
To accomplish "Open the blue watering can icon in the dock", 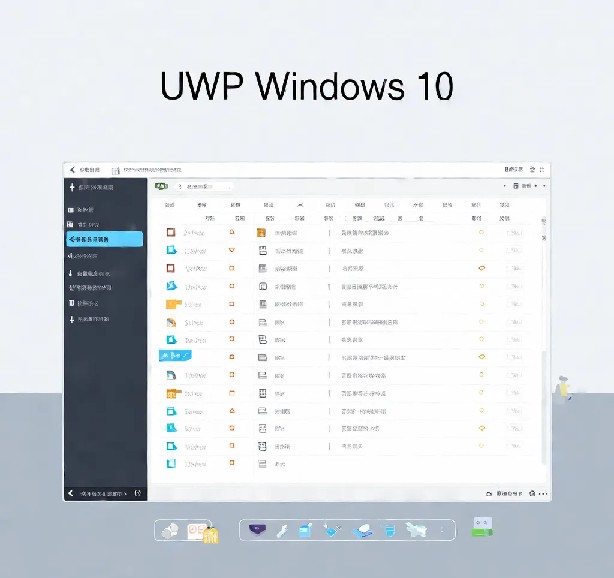I will (332, 530).
